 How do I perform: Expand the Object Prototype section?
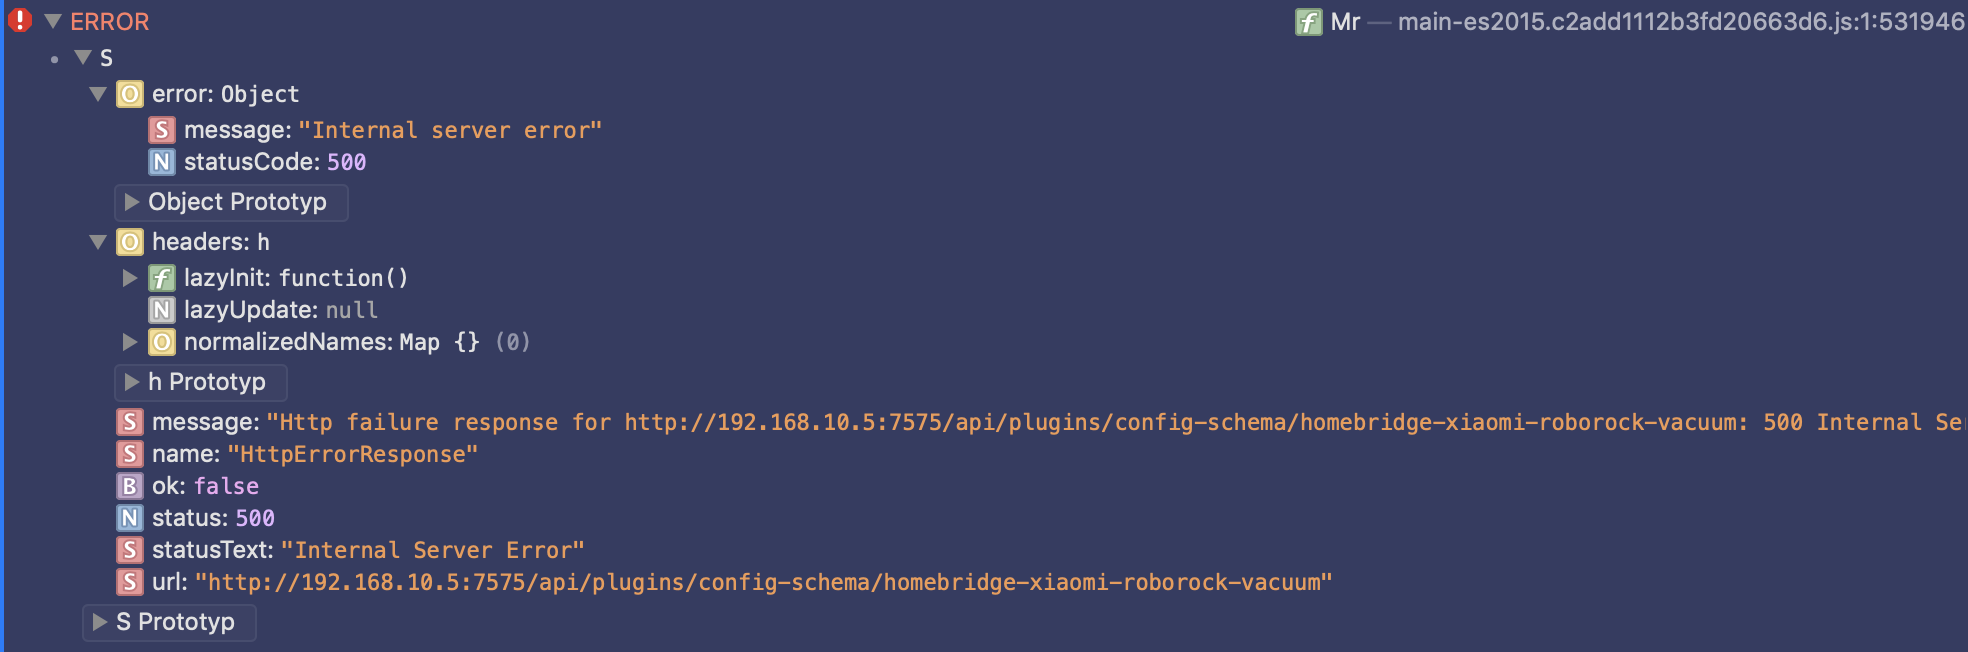[x=231, y=202]
